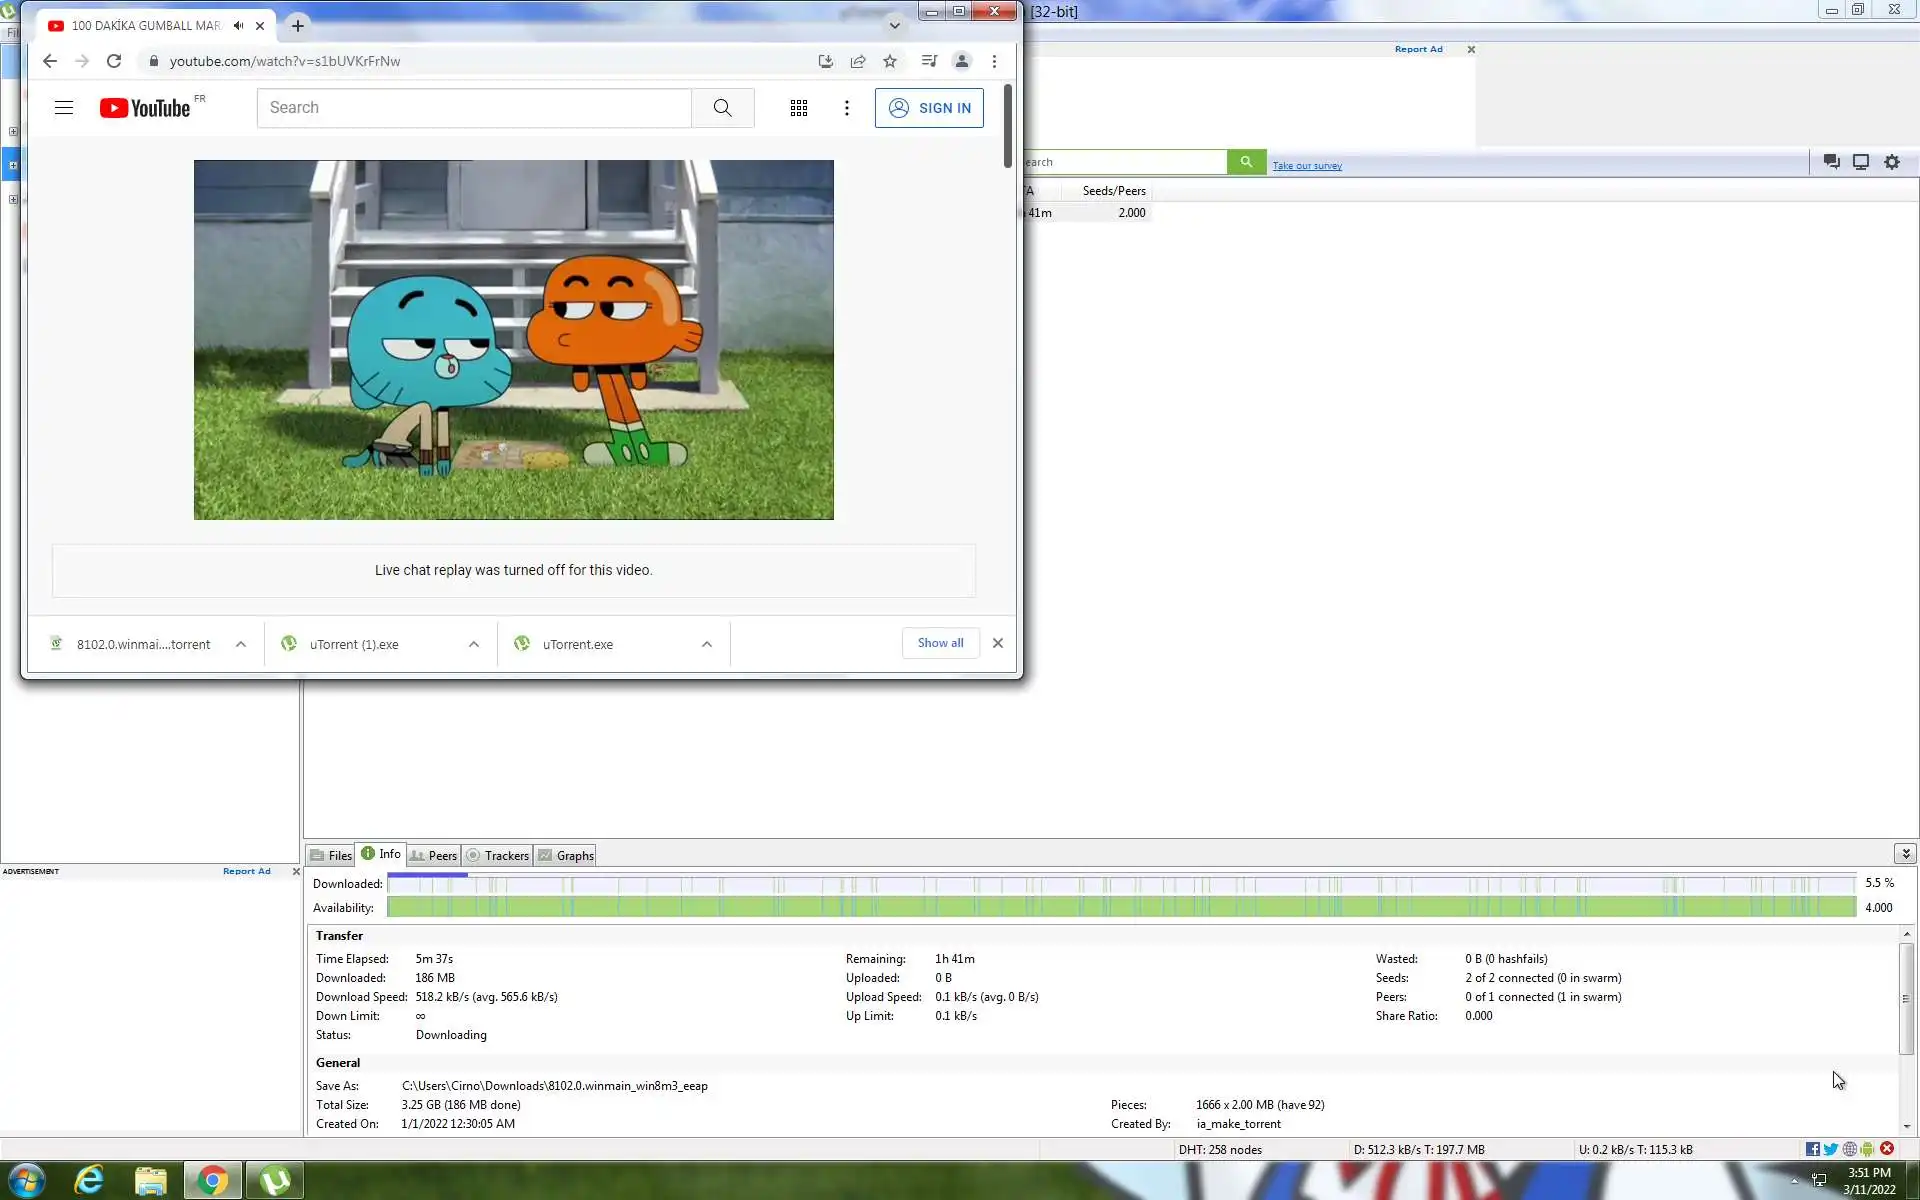Click the green search button in uTorrent

coord(1246,162)
